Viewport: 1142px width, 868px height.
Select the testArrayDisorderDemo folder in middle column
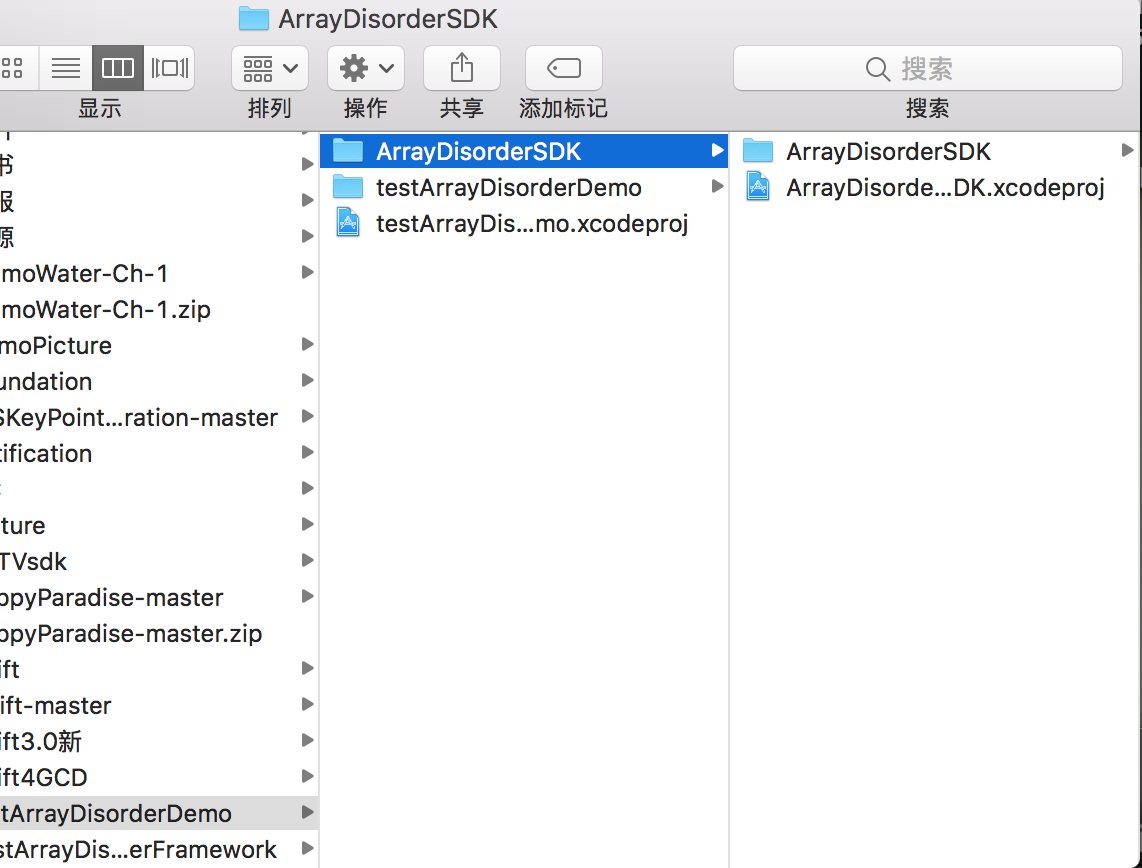(x=508, y=187)
